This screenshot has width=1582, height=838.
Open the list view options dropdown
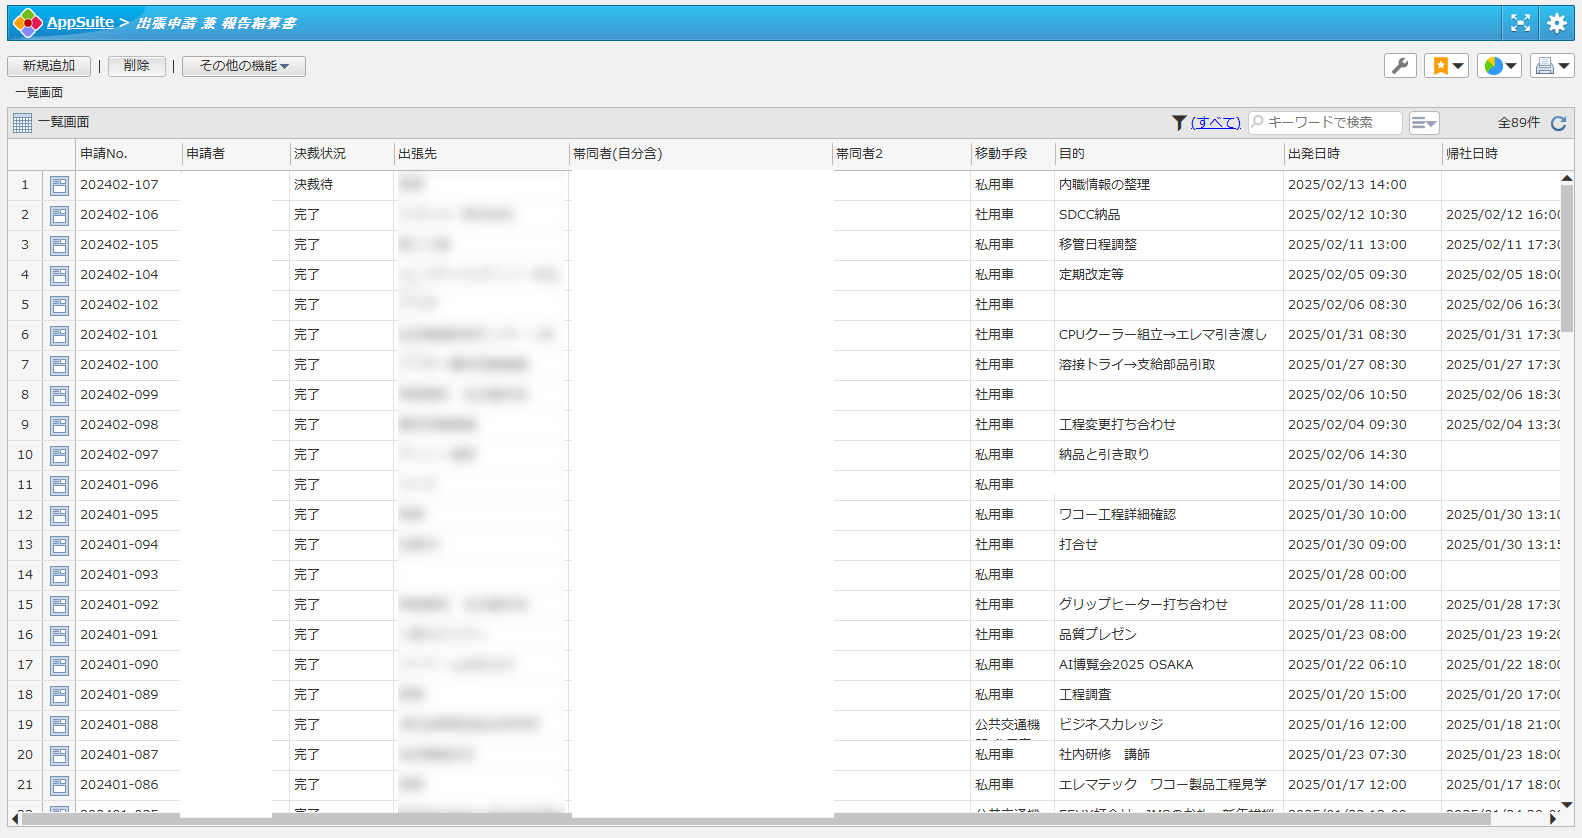1423,123
